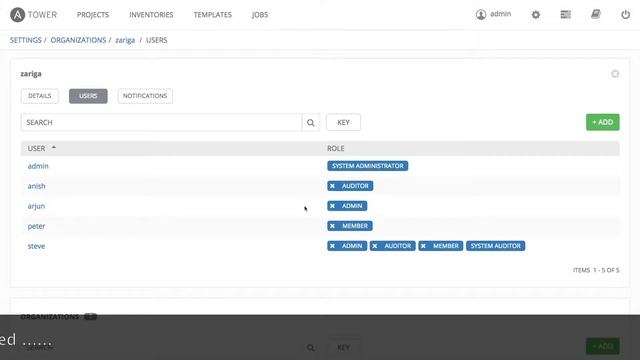The image size is (640, 360).
Task: Remove peter's Member role with X
Action: (x=332, y=226)
